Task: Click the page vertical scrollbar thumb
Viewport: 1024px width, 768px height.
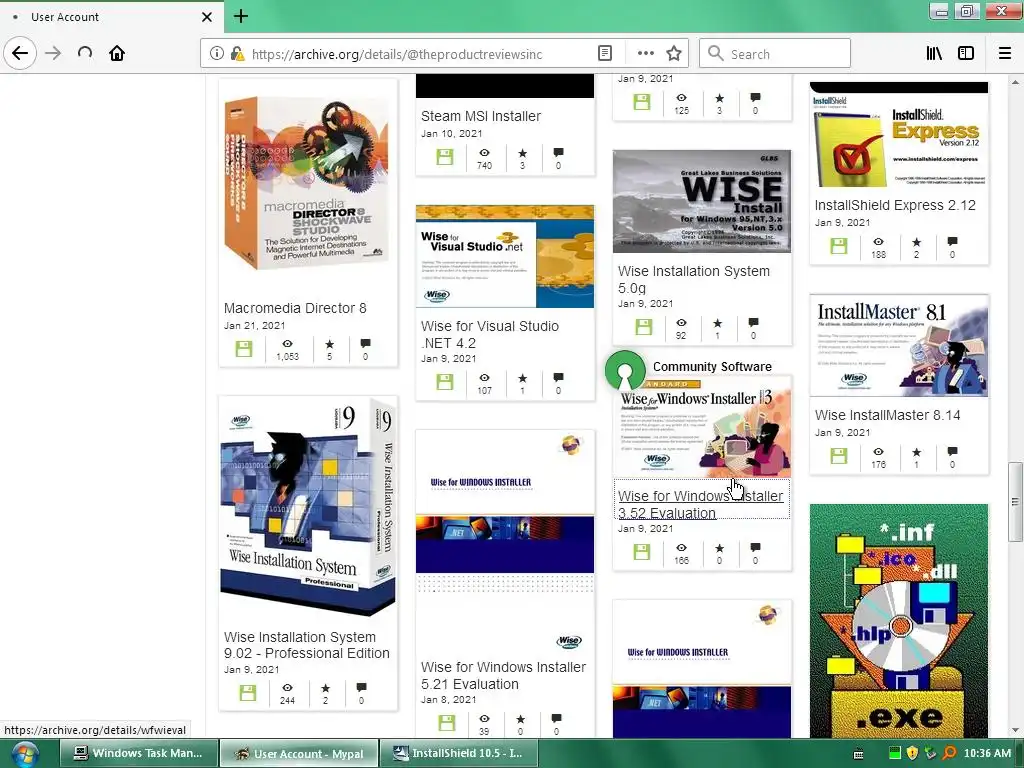Action: click(x=1015, y=502)
